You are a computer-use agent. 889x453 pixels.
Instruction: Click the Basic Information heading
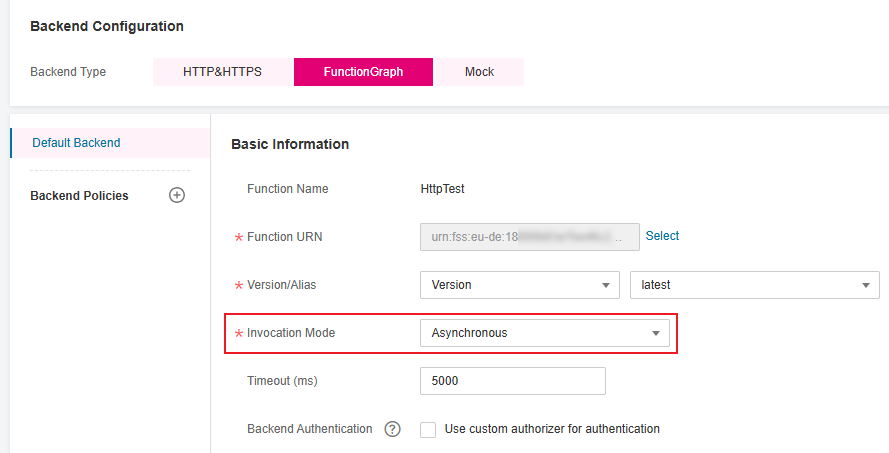pyautogui.click(x=290, y=144)
